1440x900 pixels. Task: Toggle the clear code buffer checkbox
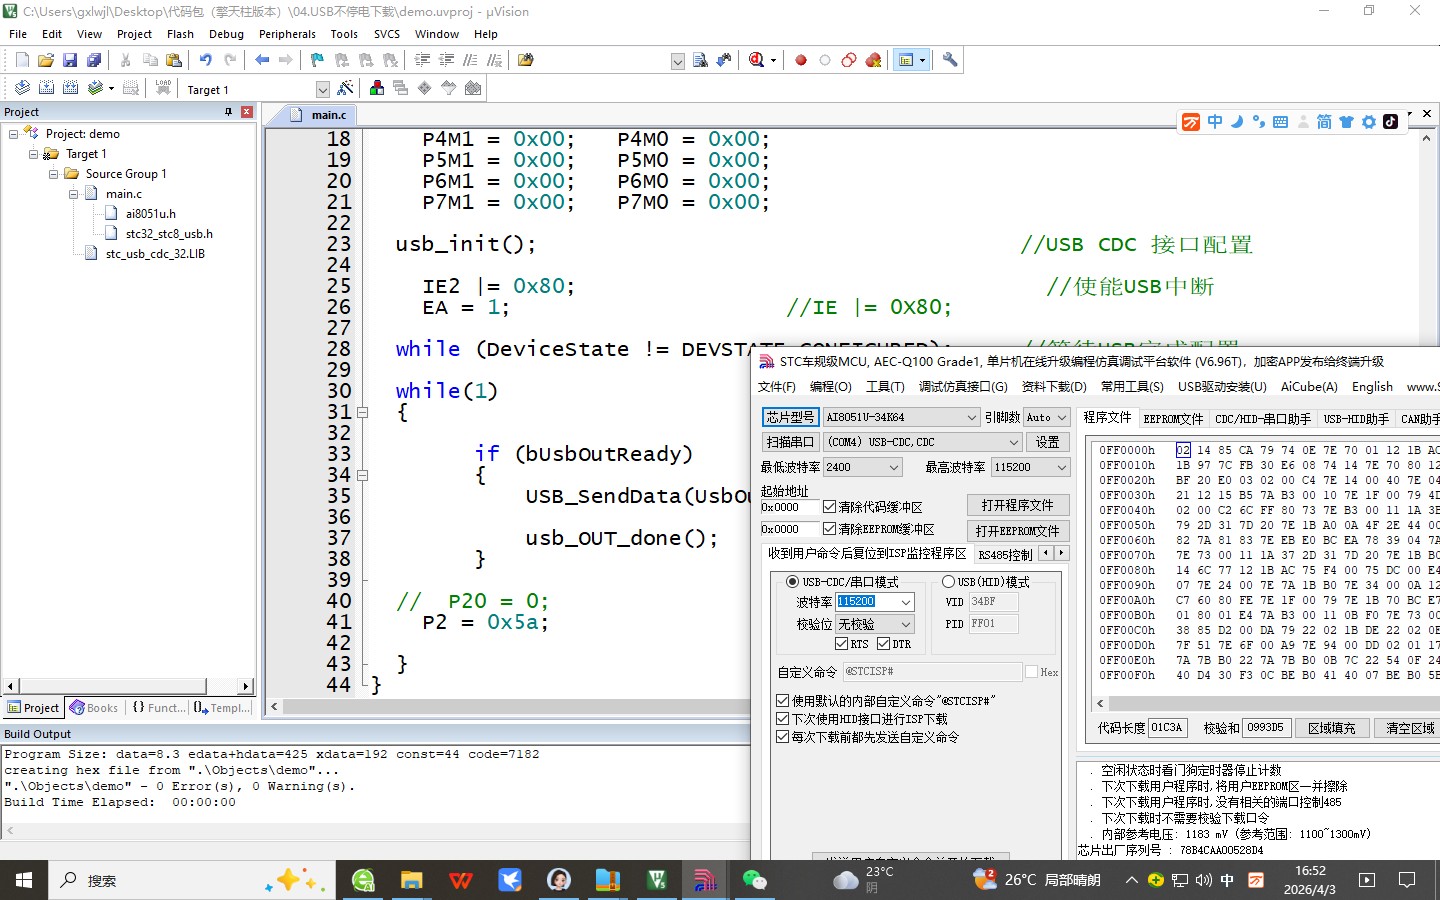(829, 507)
